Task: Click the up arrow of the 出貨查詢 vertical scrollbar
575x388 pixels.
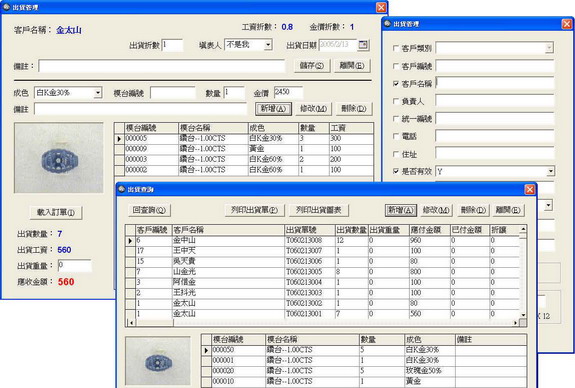Action: 523,229
